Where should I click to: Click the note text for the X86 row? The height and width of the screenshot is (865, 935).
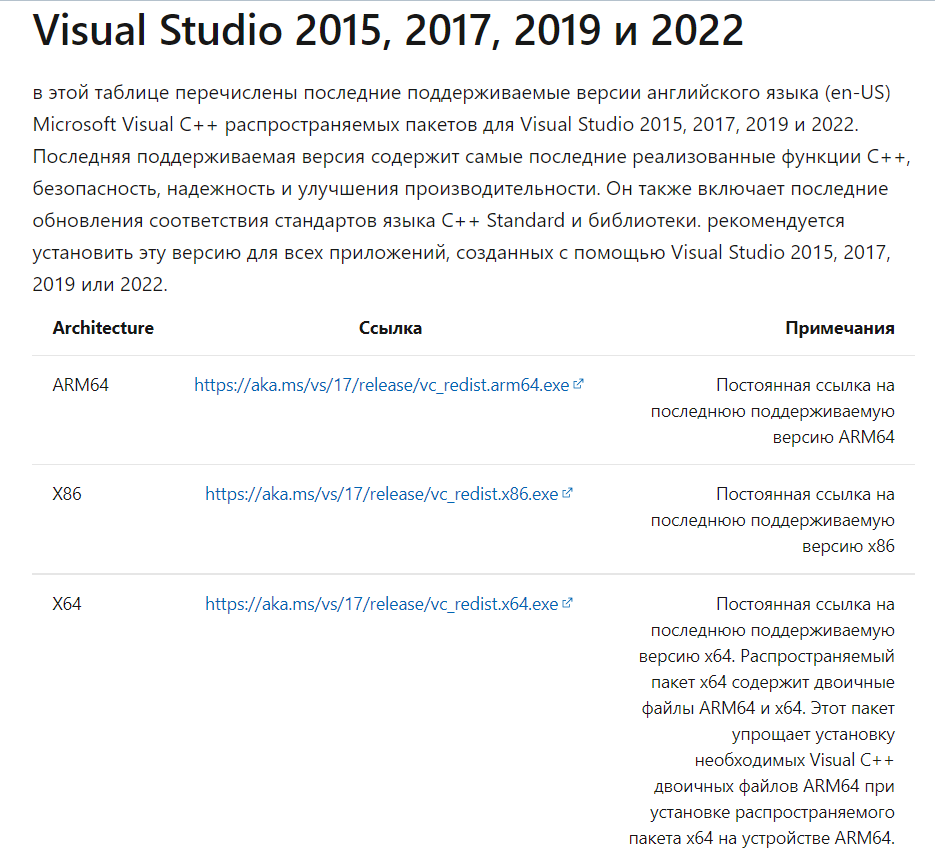point(772,520)
